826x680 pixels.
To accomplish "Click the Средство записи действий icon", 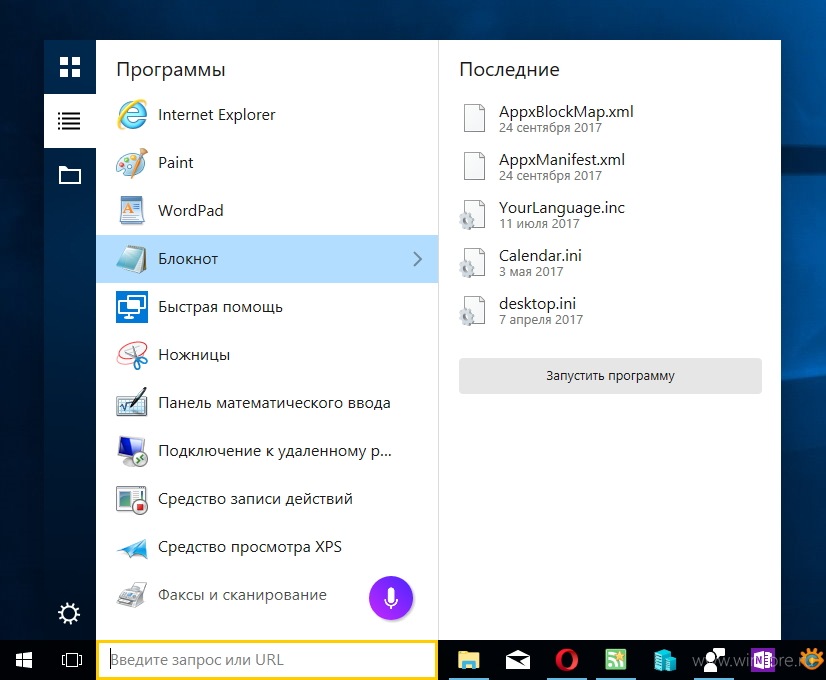I will pyautogui.click(x=132, y=499).
